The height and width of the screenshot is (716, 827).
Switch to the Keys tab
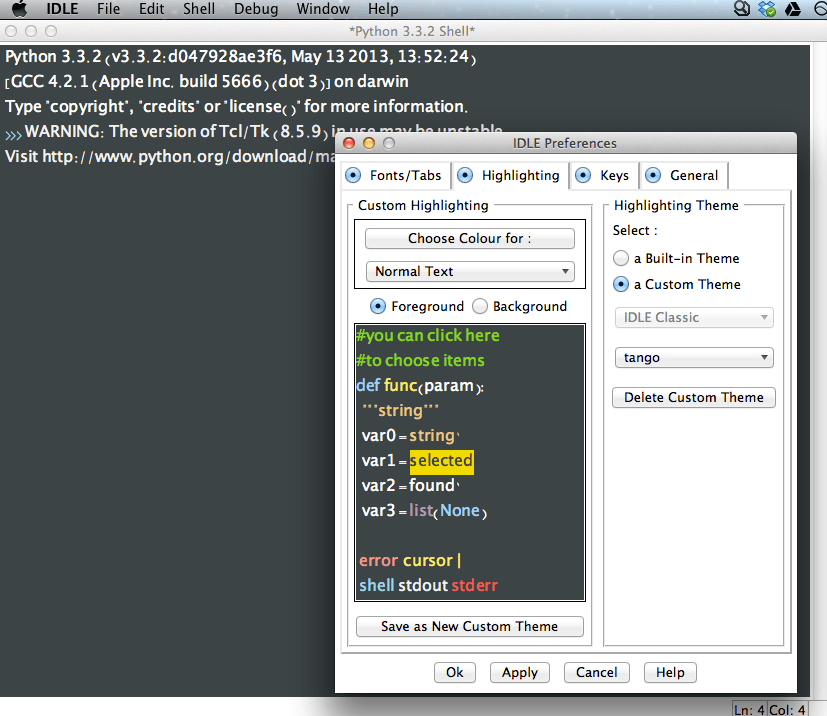(x=603, y=175)
